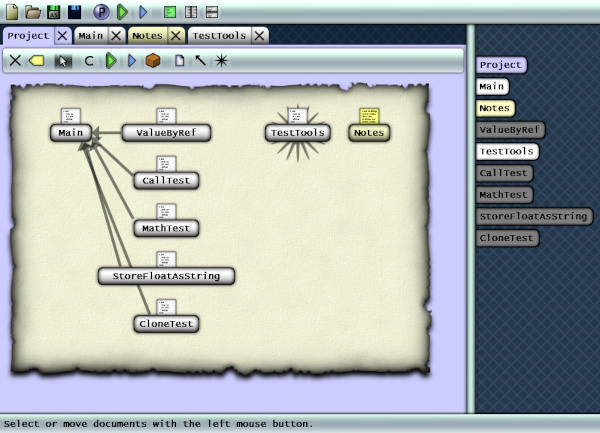This screenshot has width=600, height=433.
Task: Select the StoreFloatAsString node on the canvas
Action: point(166,276)
